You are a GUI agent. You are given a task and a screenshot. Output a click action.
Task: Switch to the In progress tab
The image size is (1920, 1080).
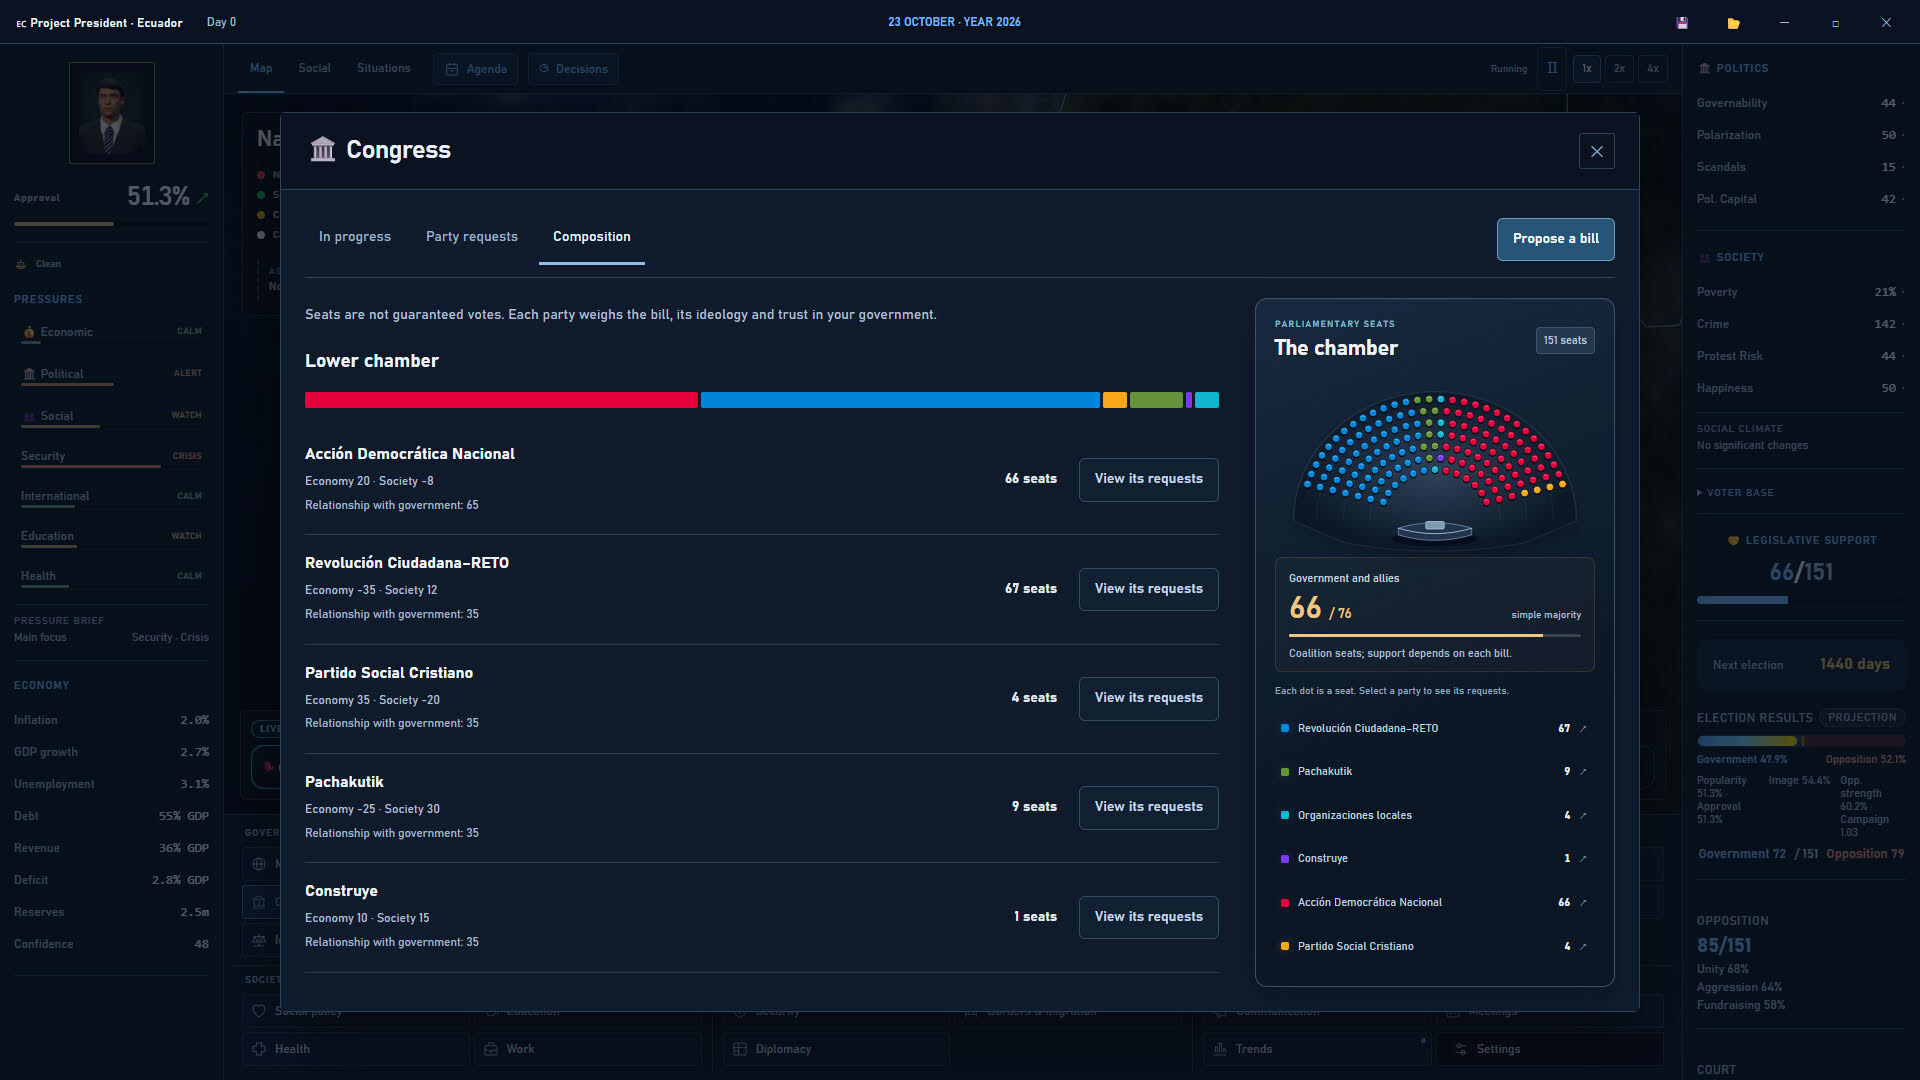click(x=355, y=237)
